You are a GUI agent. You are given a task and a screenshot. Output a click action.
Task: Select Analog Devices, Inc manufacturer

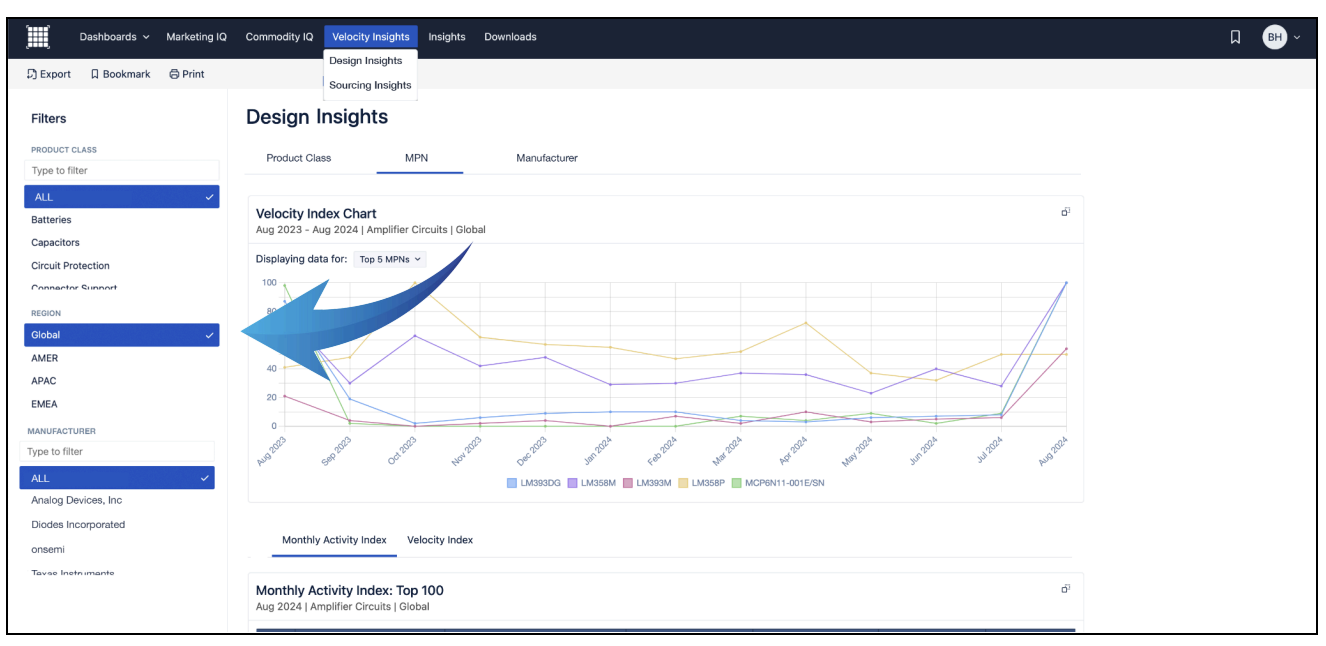pyautogui.click(x=76, y=500)
